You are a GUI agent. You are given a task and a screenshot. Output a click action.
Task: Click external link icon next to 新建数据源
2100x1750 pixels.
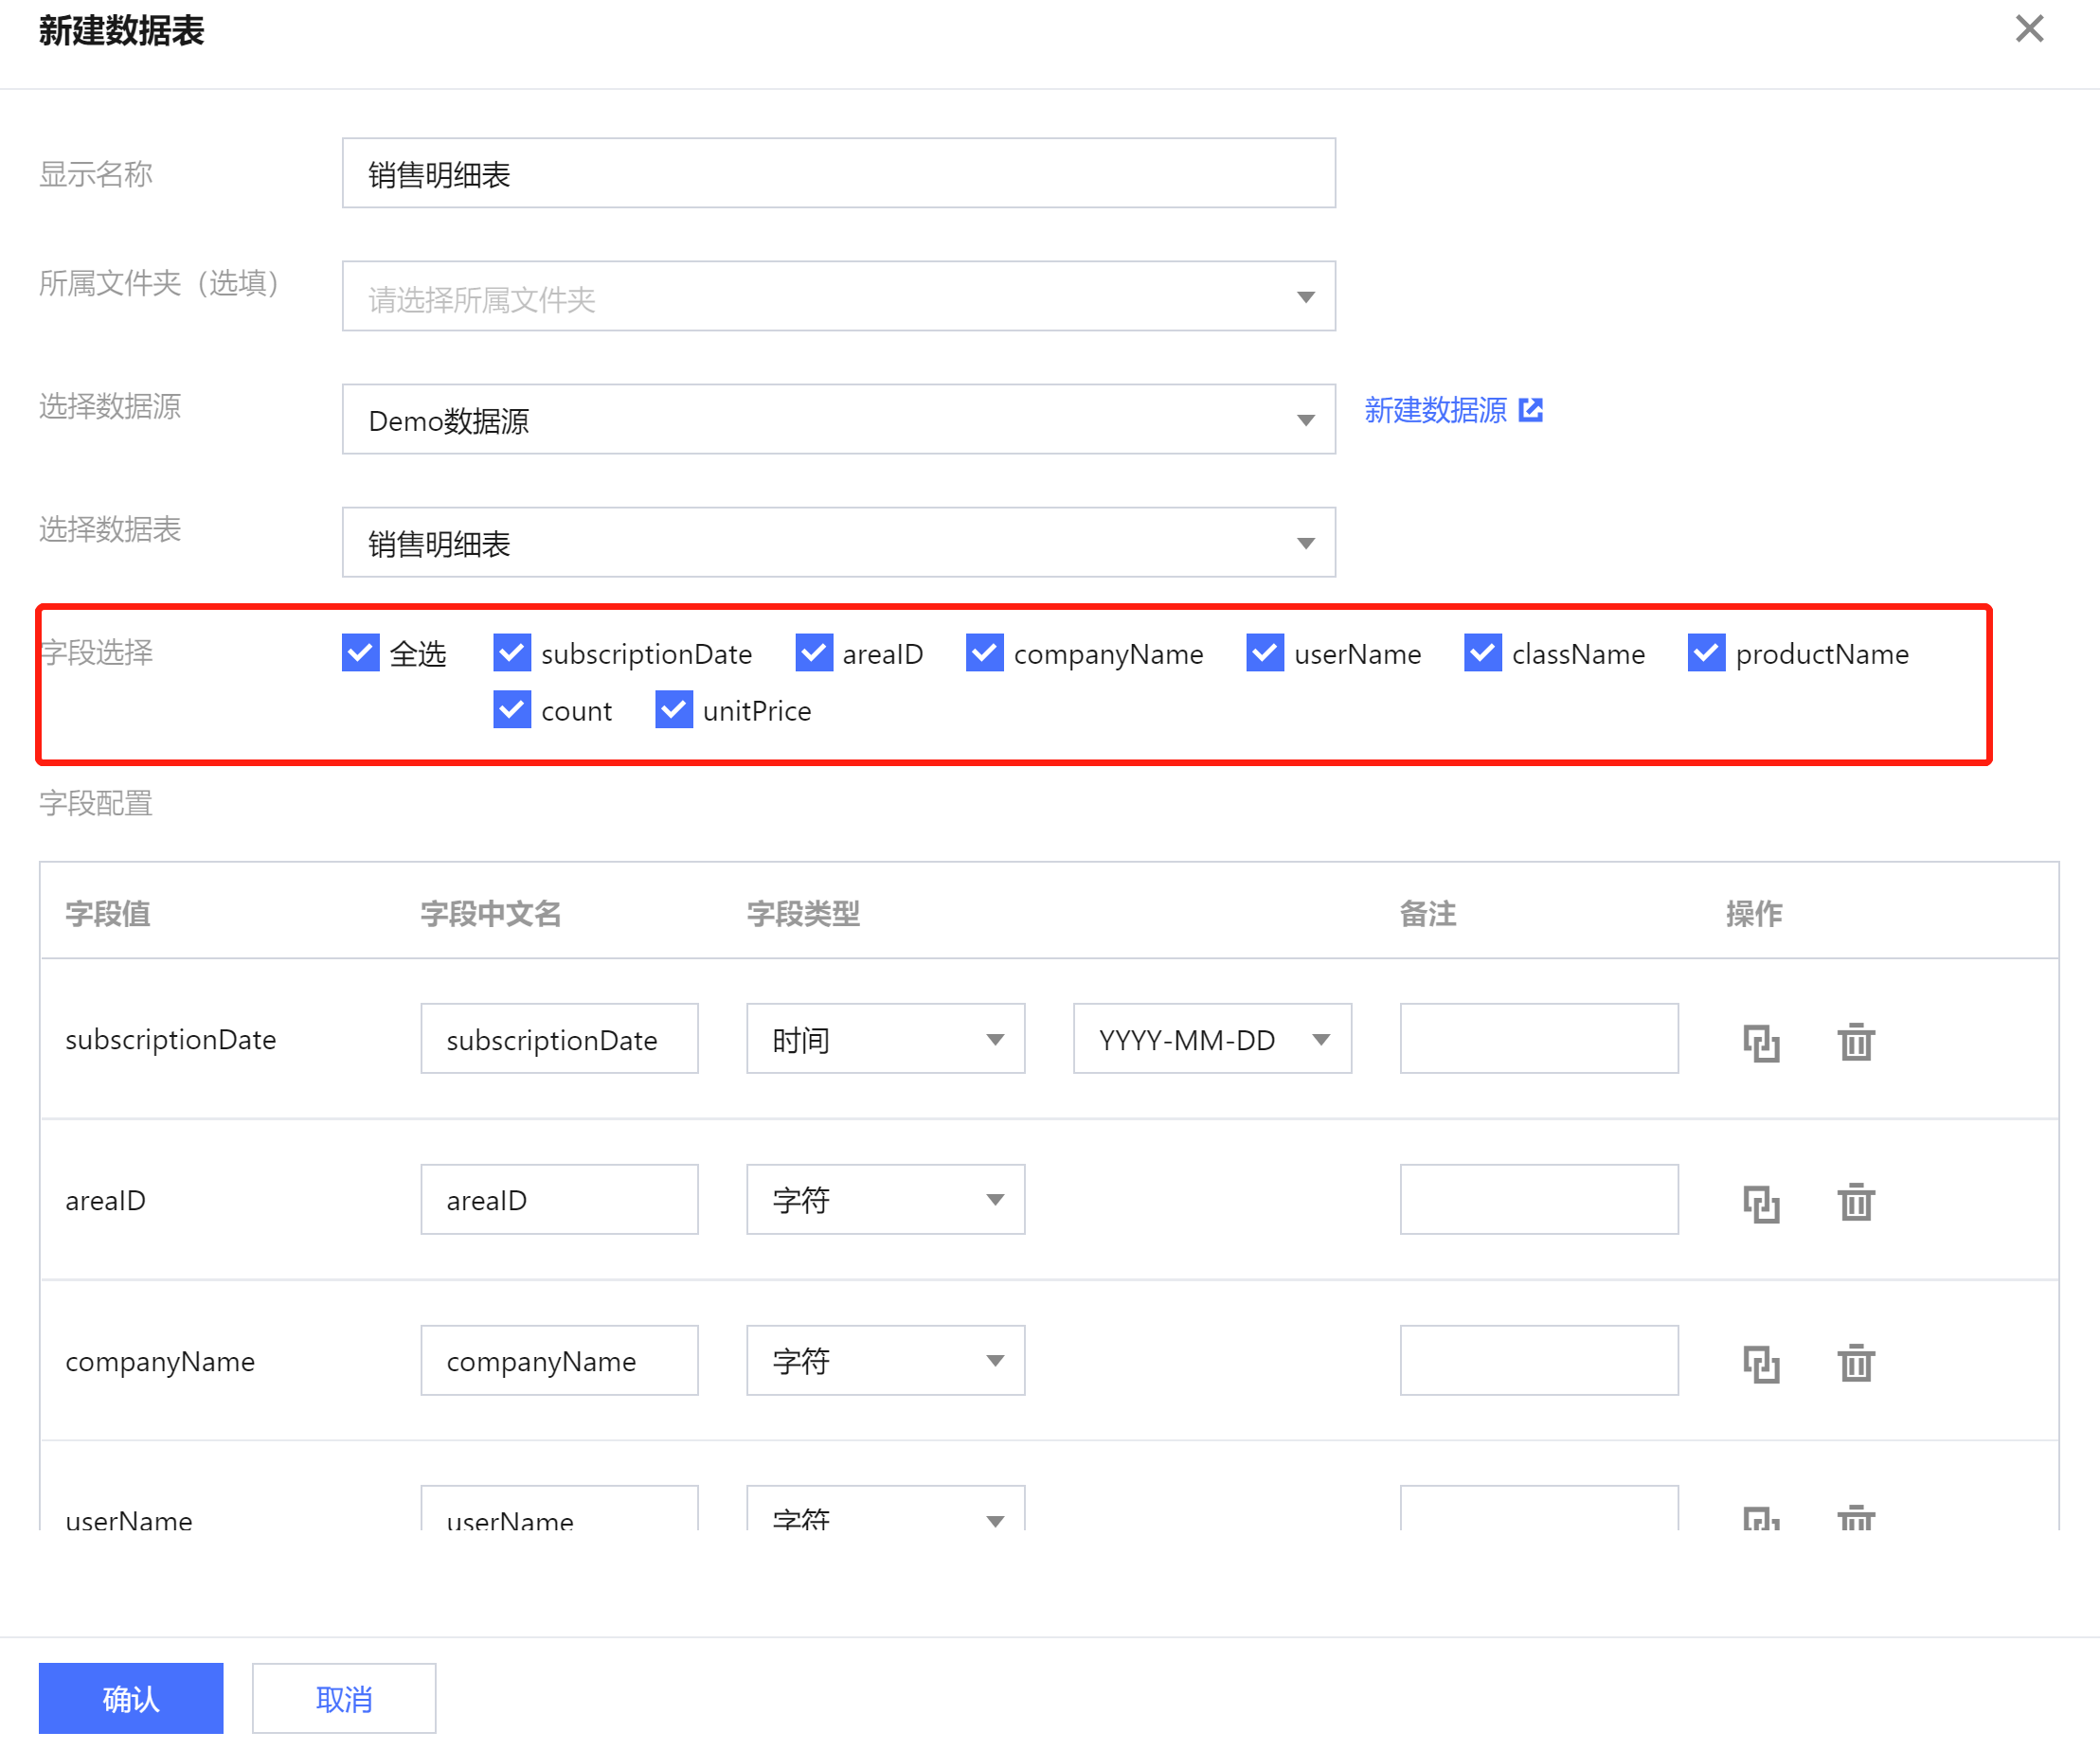coord(1530,410)
